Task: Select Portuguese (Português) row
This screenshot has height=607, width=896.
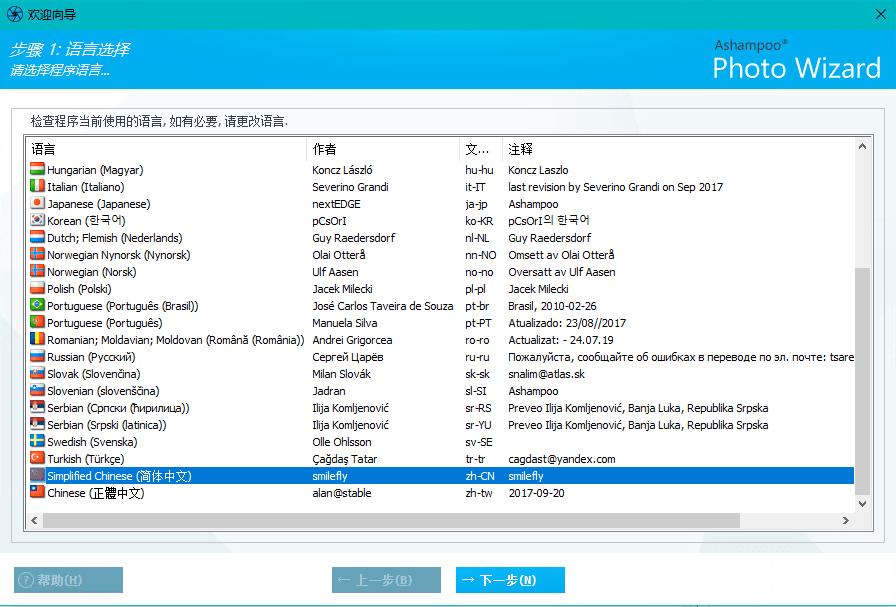Action: point(441,323)
